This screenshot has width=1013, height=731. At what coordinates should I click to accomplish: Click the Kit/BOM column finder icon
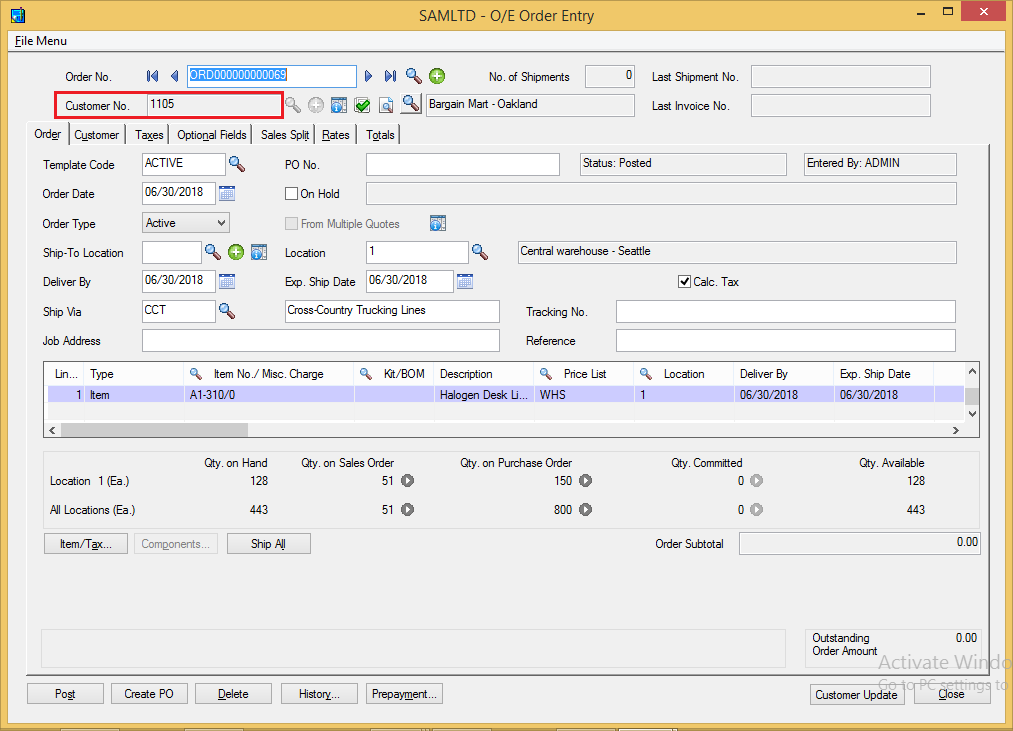pos(366,374)
